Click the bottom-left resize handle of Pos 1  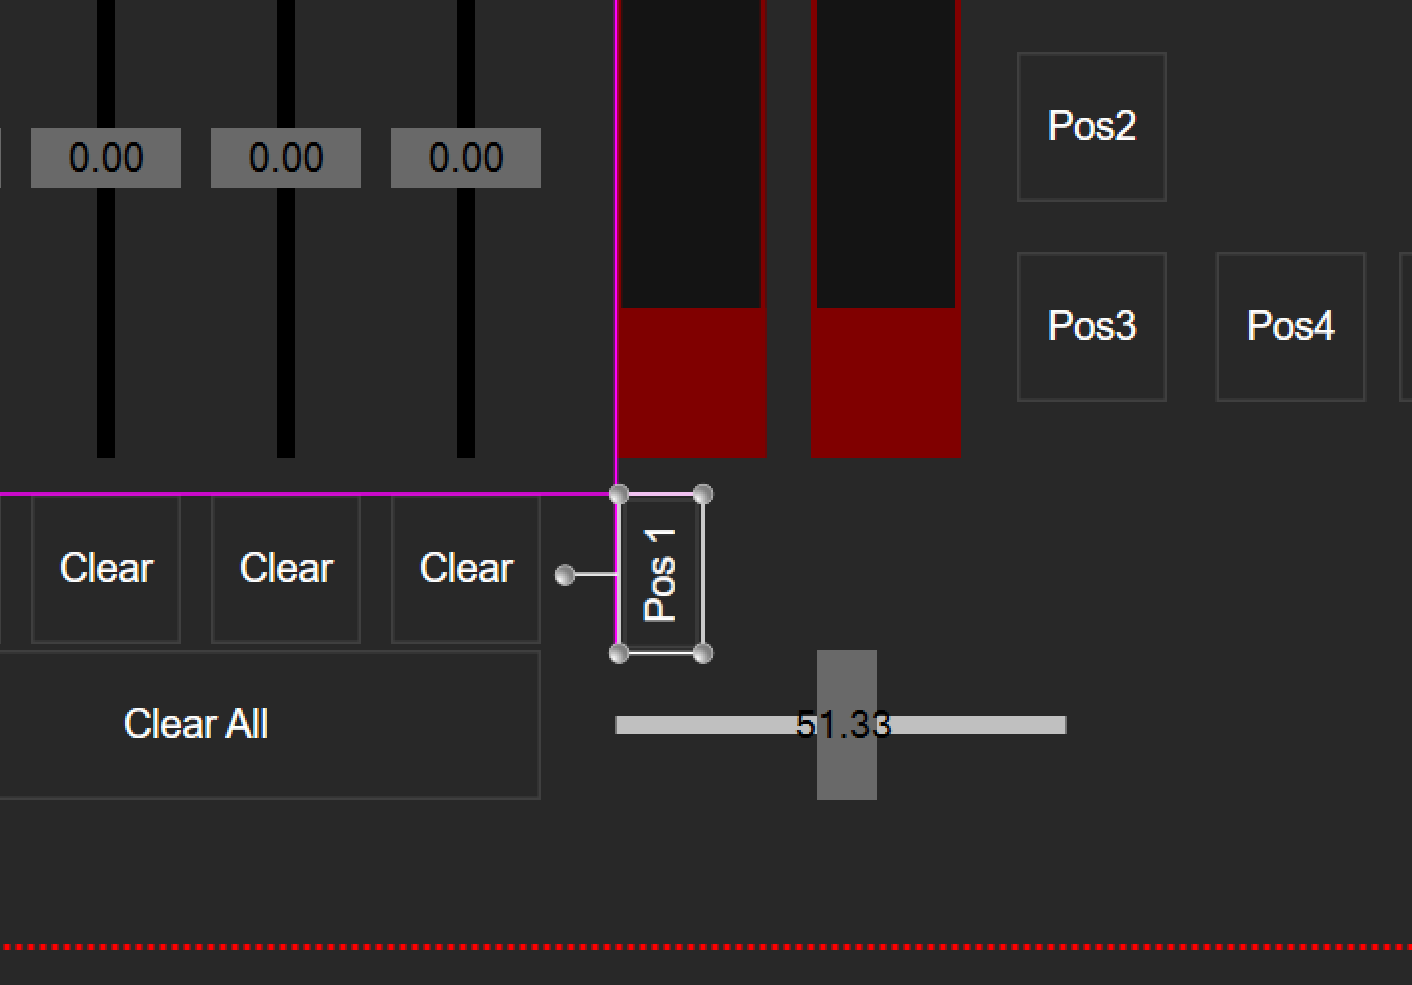click(619, 654)
